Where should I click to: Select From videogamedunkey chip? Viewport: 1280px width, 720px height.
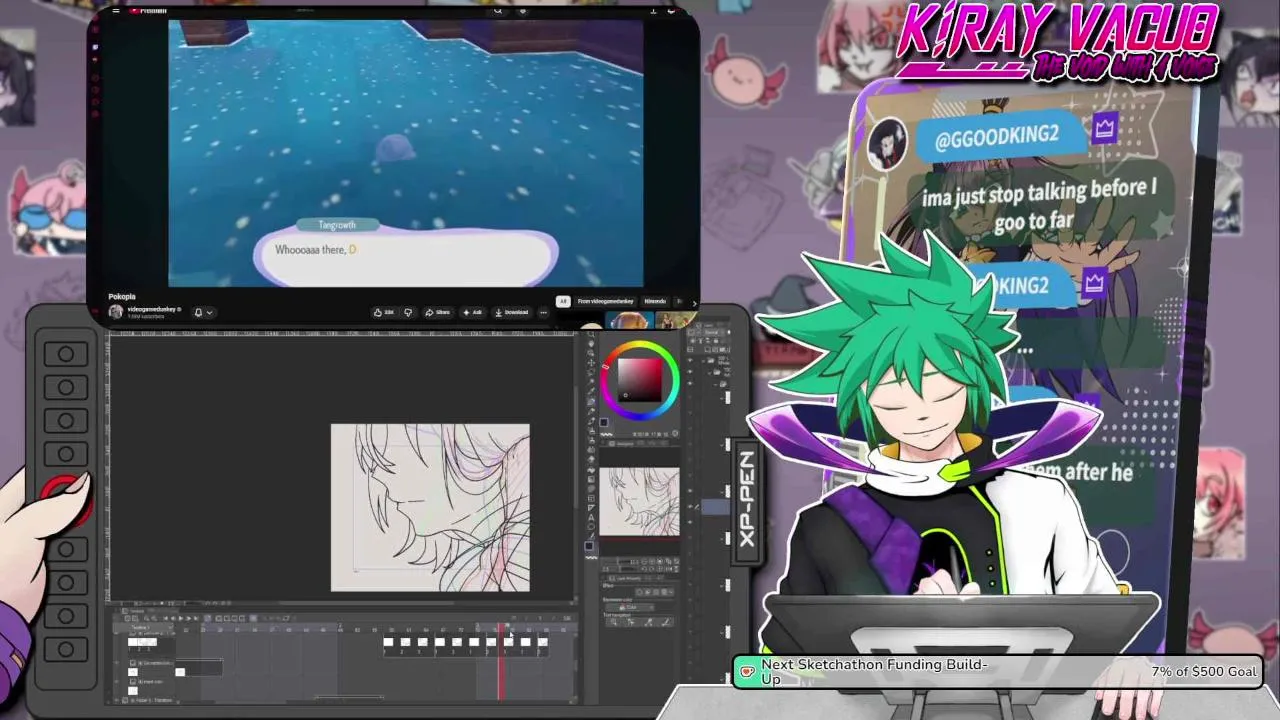605,301
